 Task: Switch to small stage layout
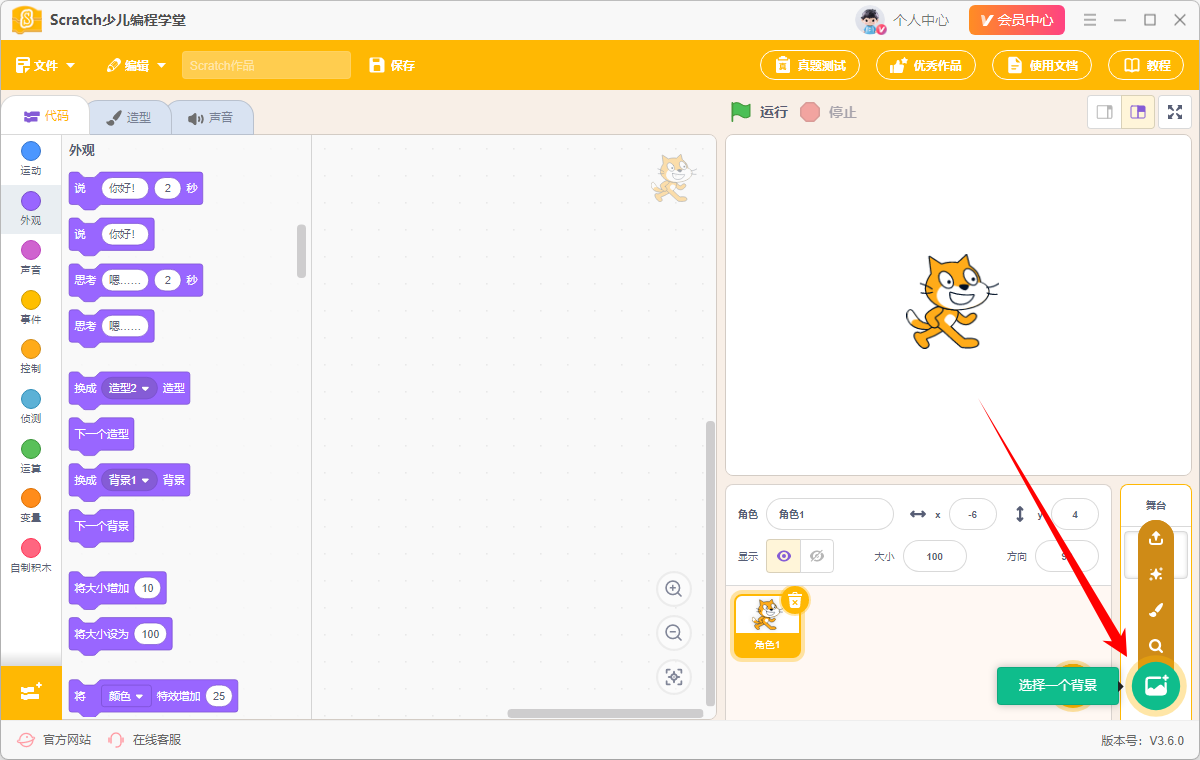coord(1105,112)
